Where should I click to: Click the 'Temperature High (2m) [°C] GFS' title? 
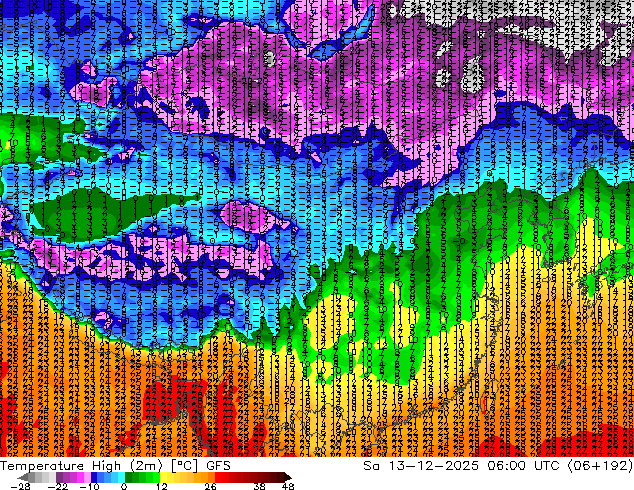[x=115, y=466]
